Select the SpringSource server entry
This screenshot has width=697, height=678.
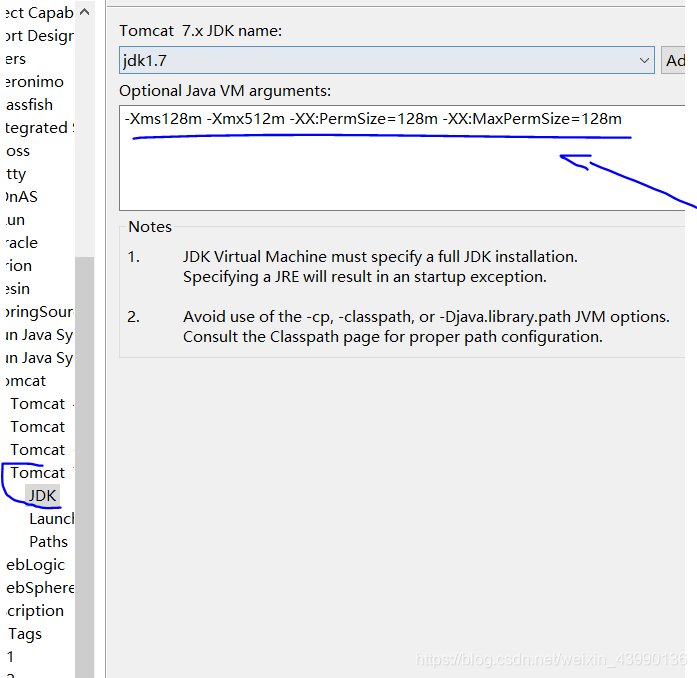tap(39, 312)
